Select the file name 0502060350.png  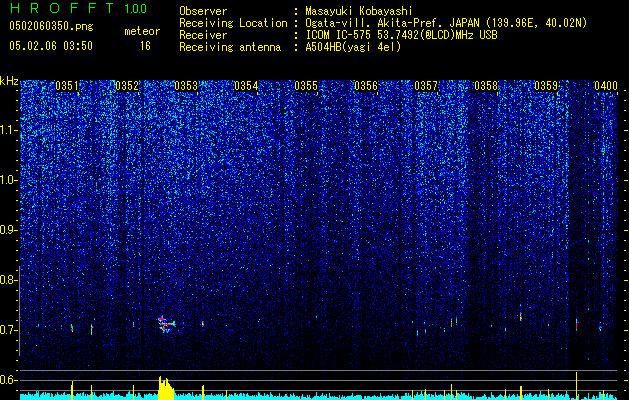[x=51, y=27]
